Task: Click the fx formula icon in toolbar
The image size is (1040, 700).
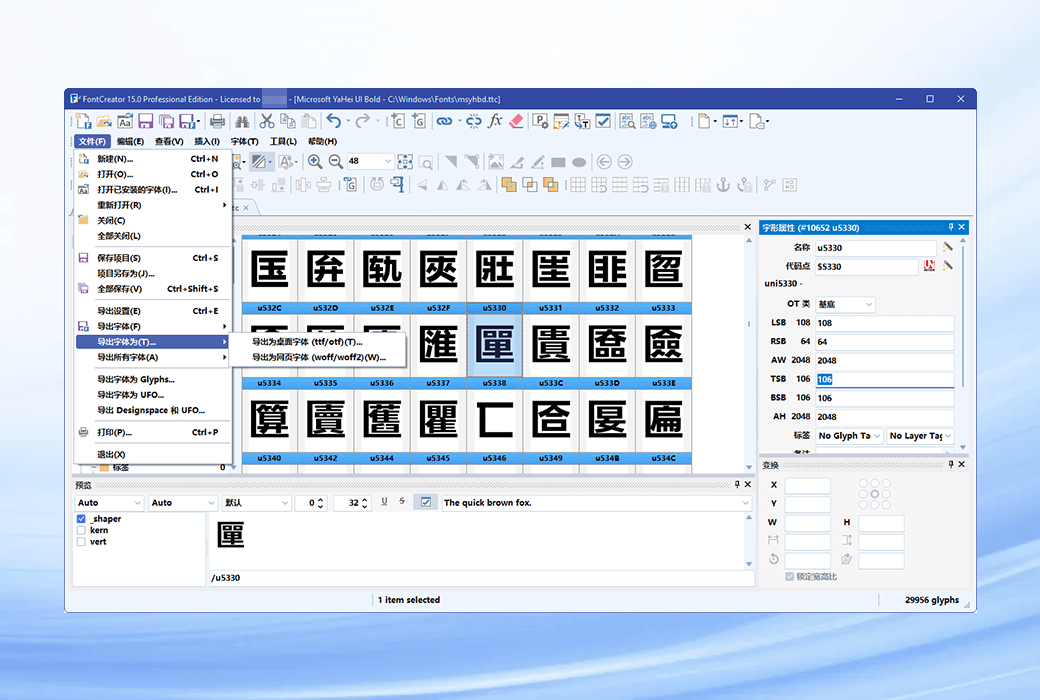Action: pos(495,121)
